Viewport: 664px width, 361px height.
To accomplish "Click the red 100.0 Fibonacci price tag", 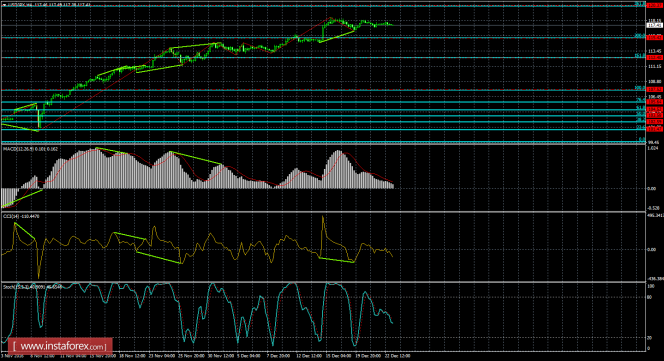I will [x=655, y=89].
